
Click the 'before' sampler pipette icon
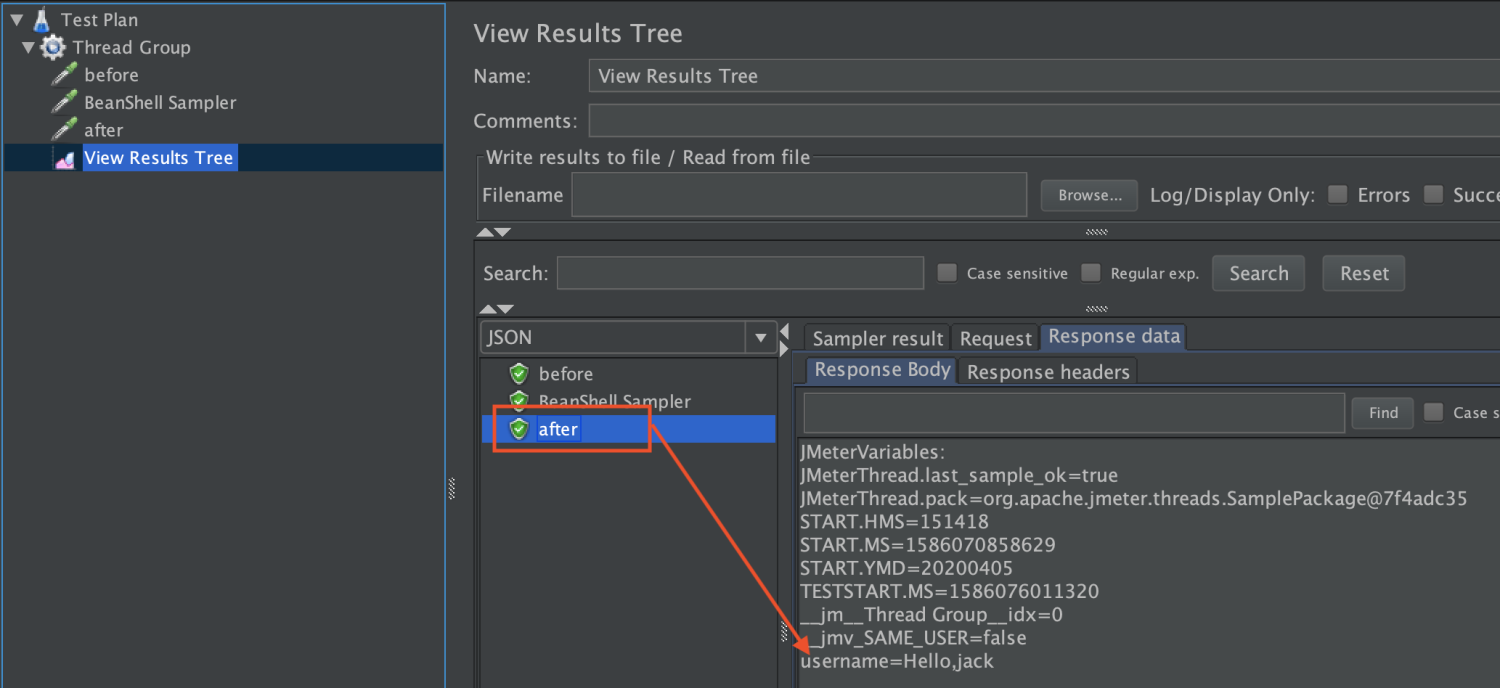[x=65, y=75]
